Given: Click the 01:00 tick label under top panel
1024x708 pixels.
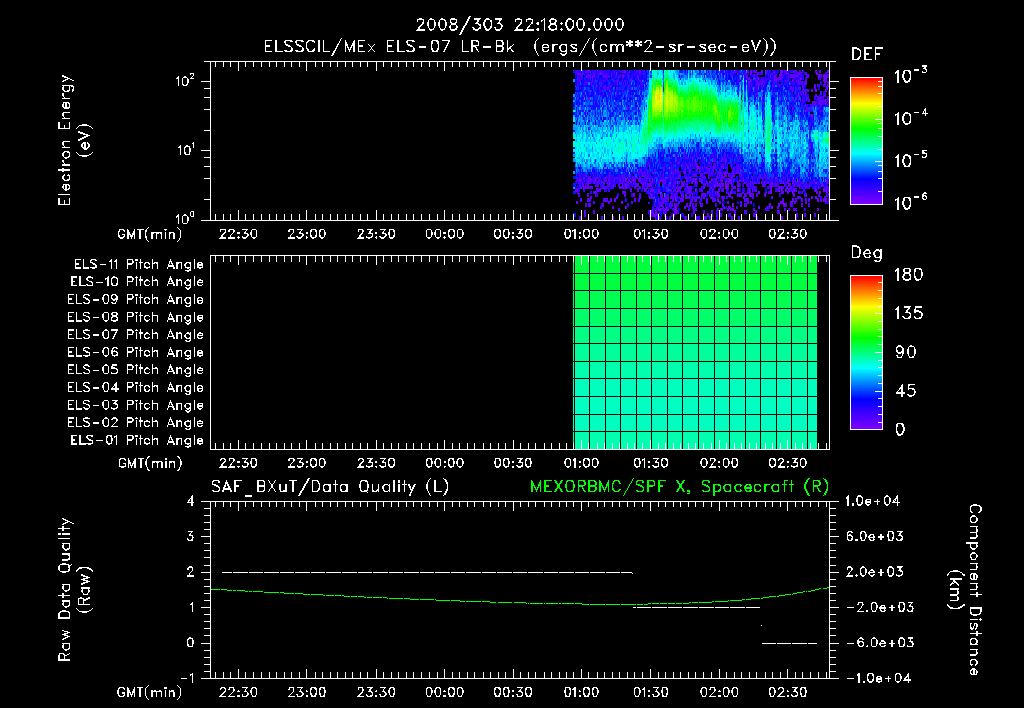Looking at the screenshot, I should pyautogui.click(x=581, y=234).
